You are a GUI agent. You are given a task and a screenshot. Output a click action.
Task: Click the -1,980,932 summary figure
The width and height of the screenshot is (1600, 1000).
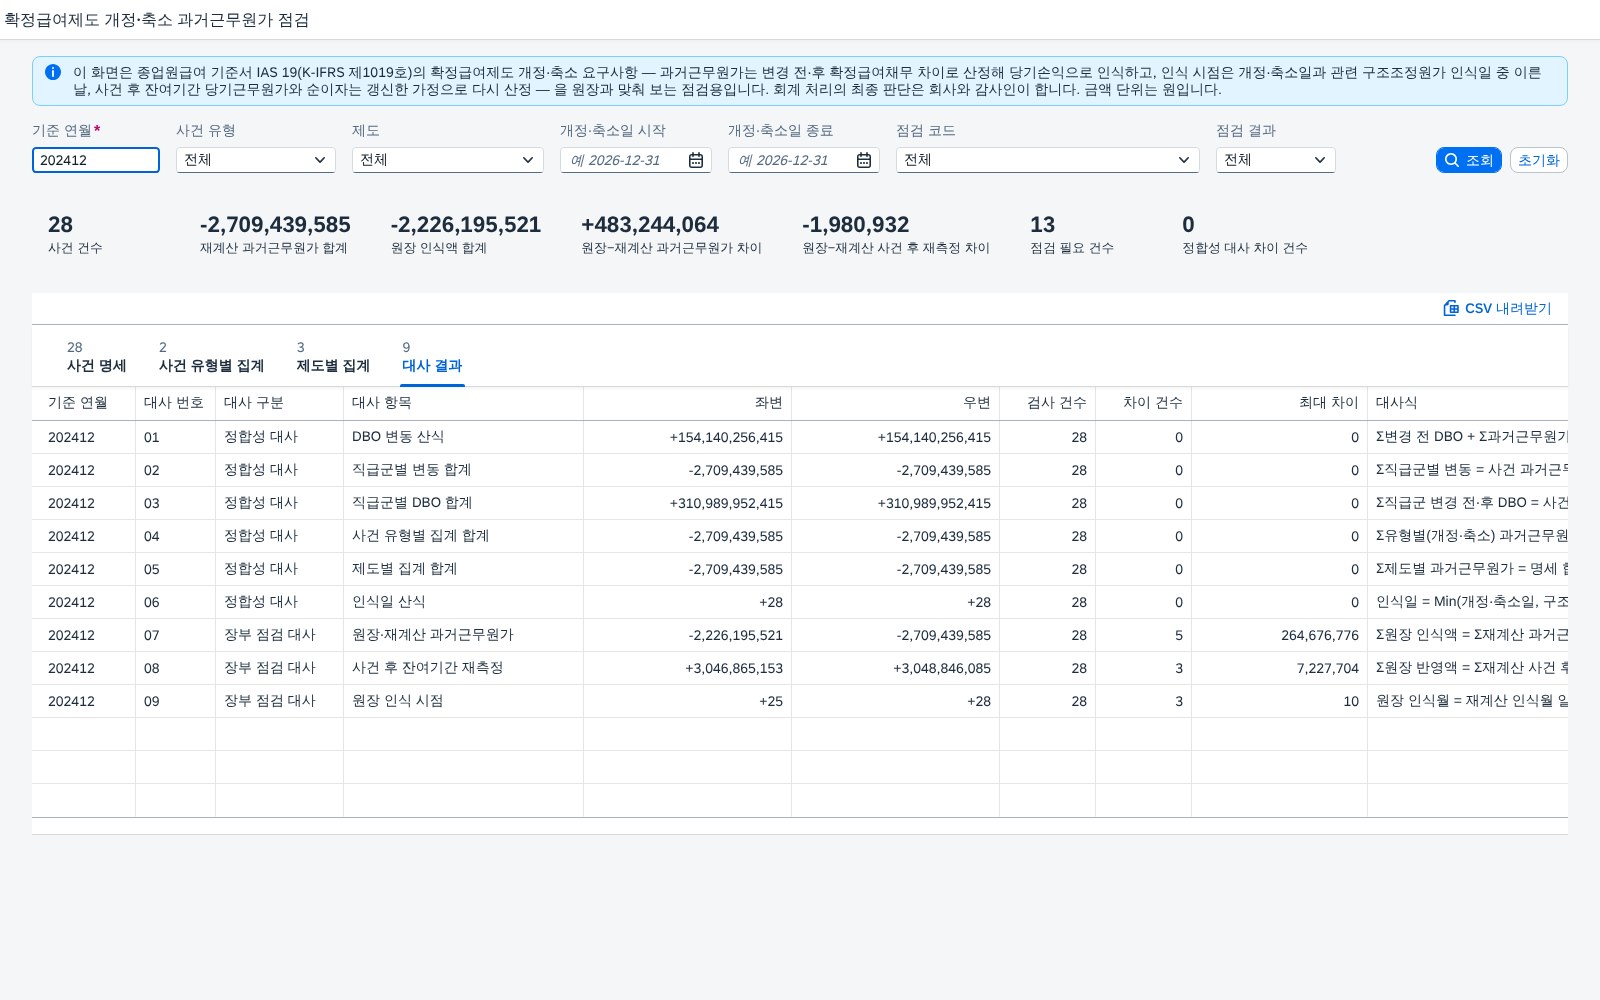click(855, 225)
